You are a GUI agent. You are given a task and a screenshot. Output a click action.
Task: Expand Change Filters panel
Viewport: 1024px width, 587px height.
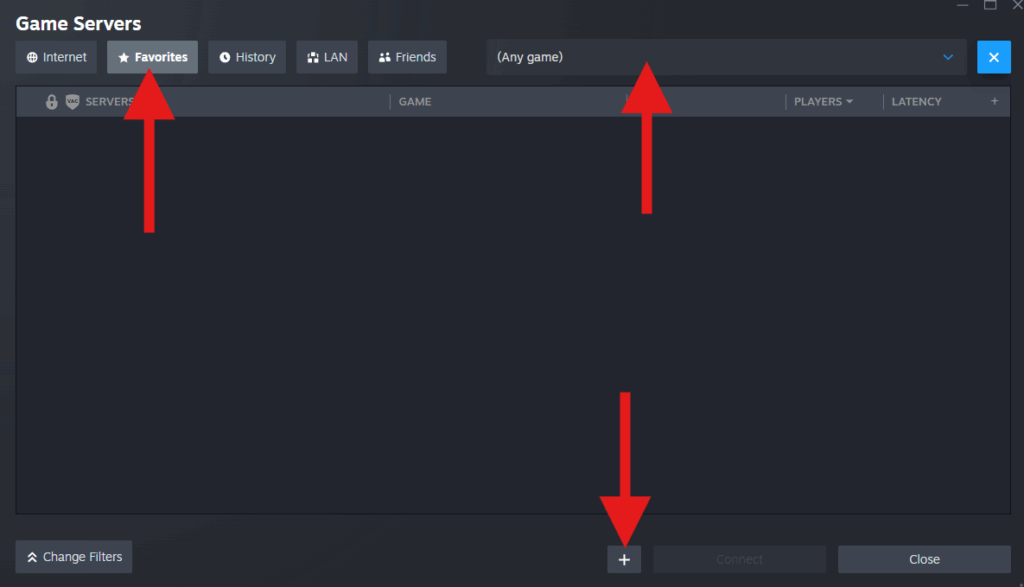point(74,557)
